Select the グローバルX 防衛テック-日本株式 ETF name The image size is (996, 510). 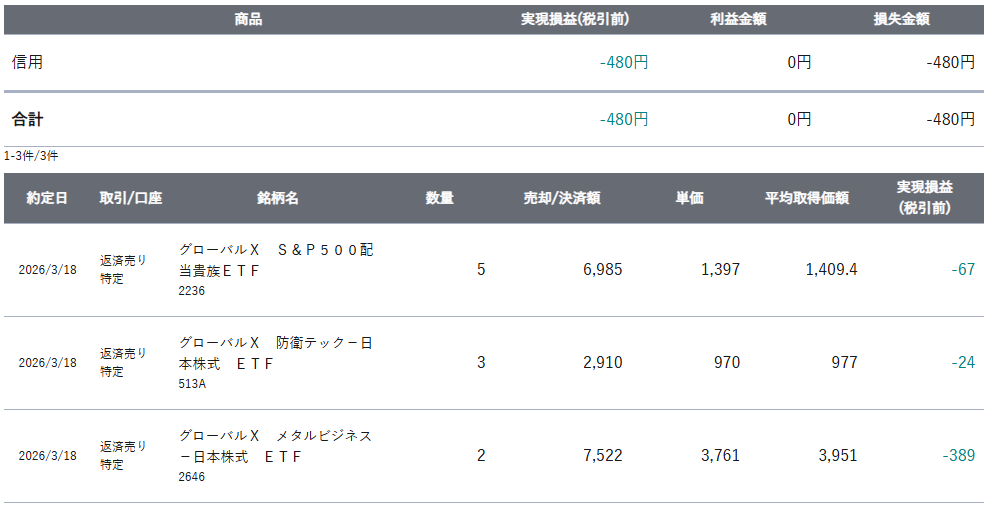pos(276,353)
